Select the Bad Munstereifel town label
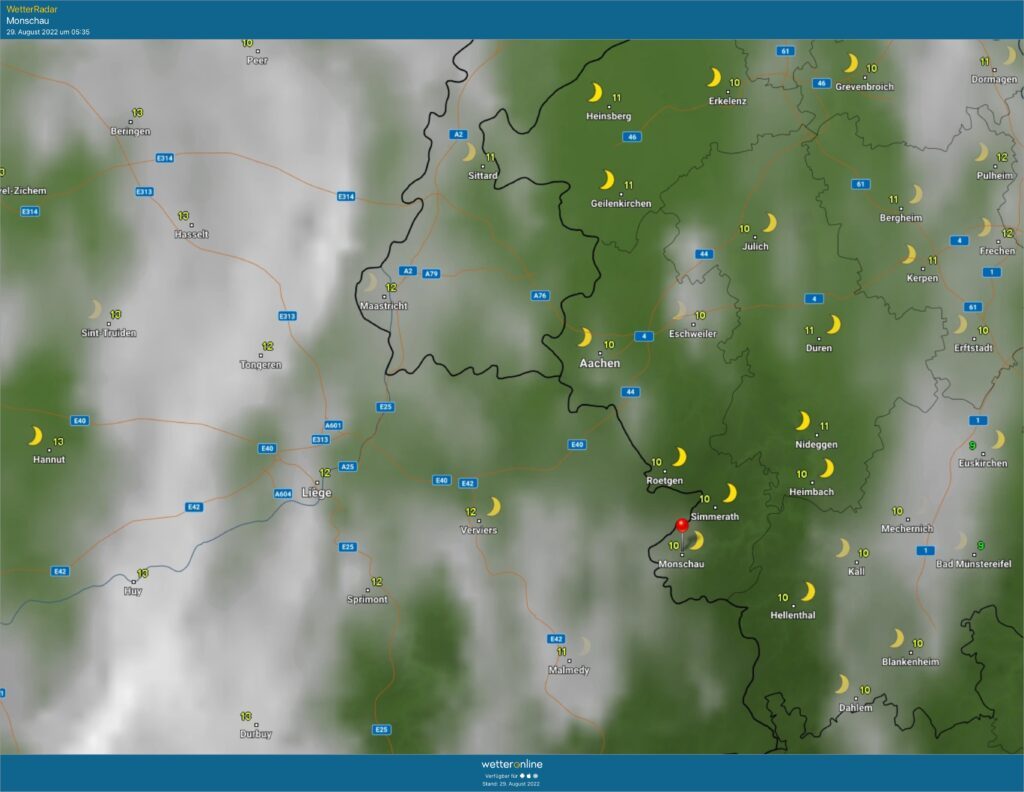1024x792 pixels. (974, 563)
